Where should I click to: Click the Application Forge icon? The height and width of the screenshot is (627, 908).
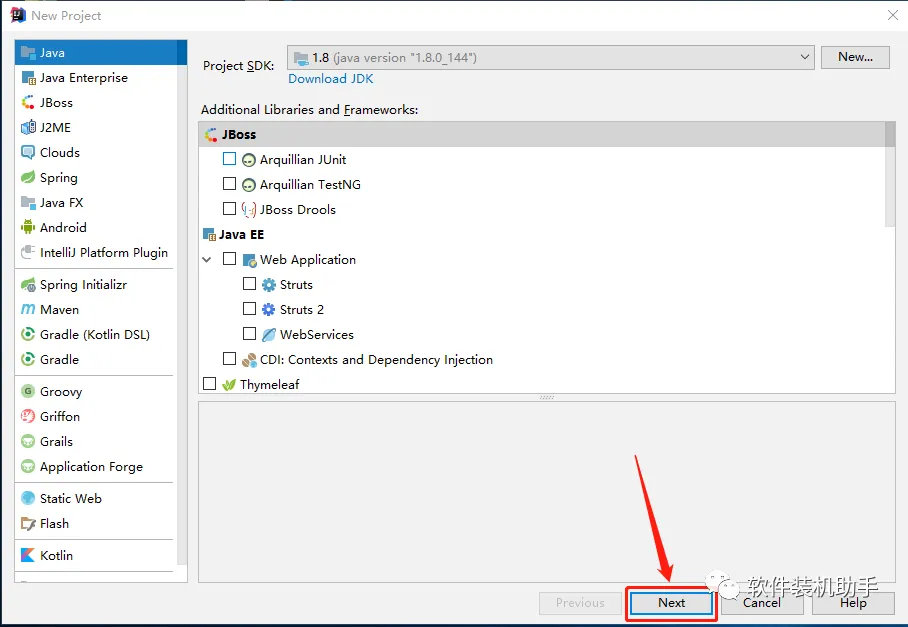click(28, 466)
